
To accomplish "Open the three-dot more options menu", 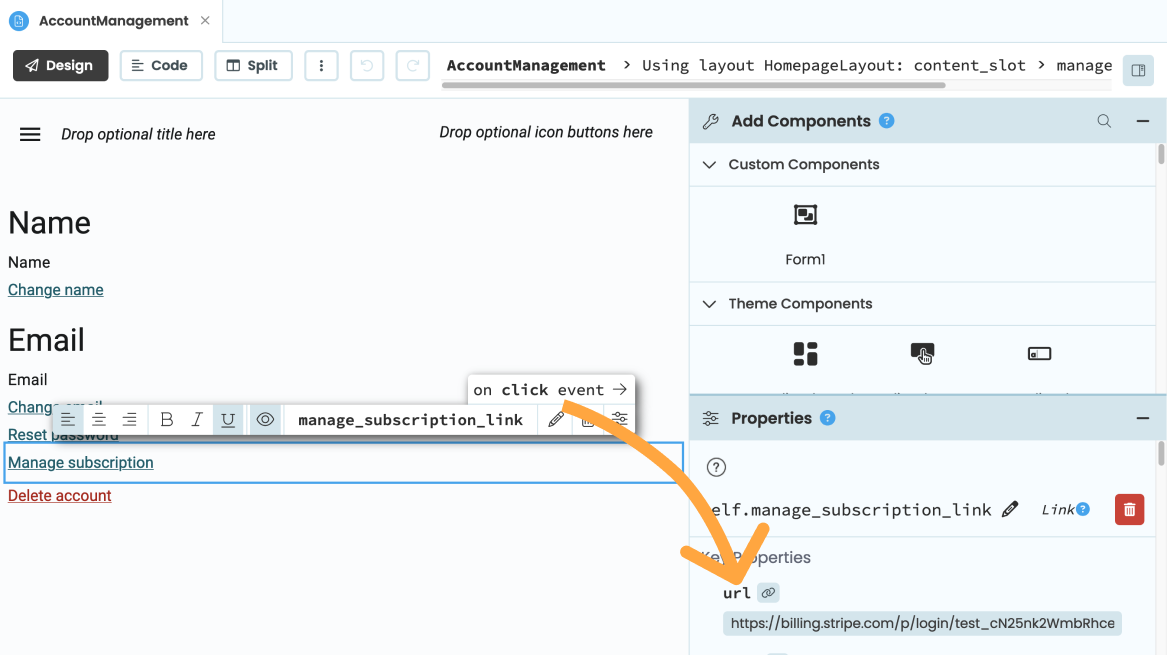I will click(x=321, y=66).
